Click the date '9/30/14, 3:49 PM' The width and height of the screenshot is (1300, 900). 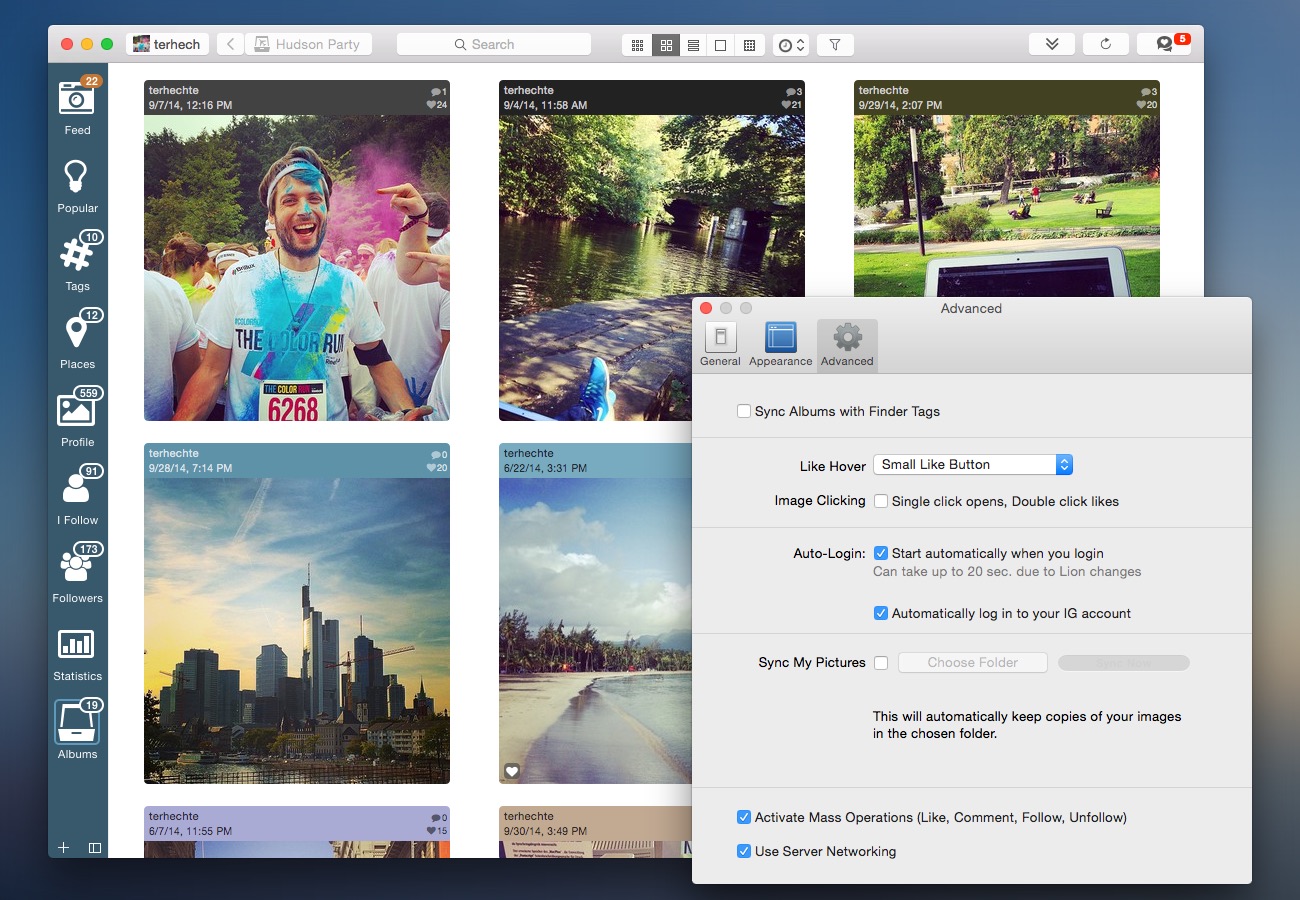pos(545,831)
